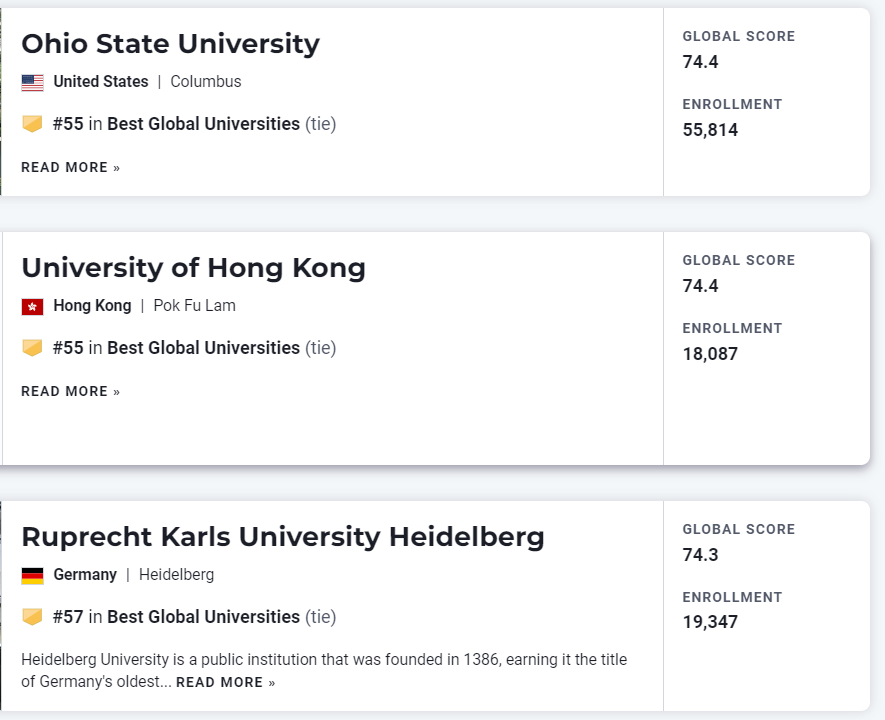
Task: Click Ohio State's #55 Best Global Universities link
Action: click(177, 124)
